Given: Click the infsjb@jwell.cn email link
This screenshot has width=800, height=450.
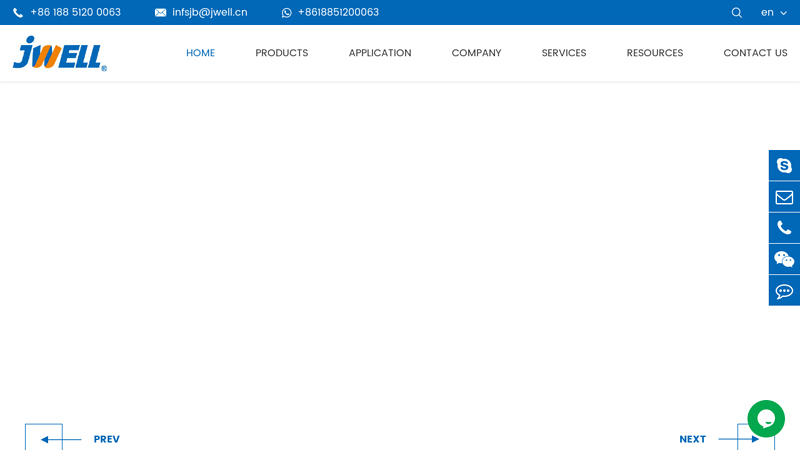Looking at the screenshot, I should click(210, 12).
